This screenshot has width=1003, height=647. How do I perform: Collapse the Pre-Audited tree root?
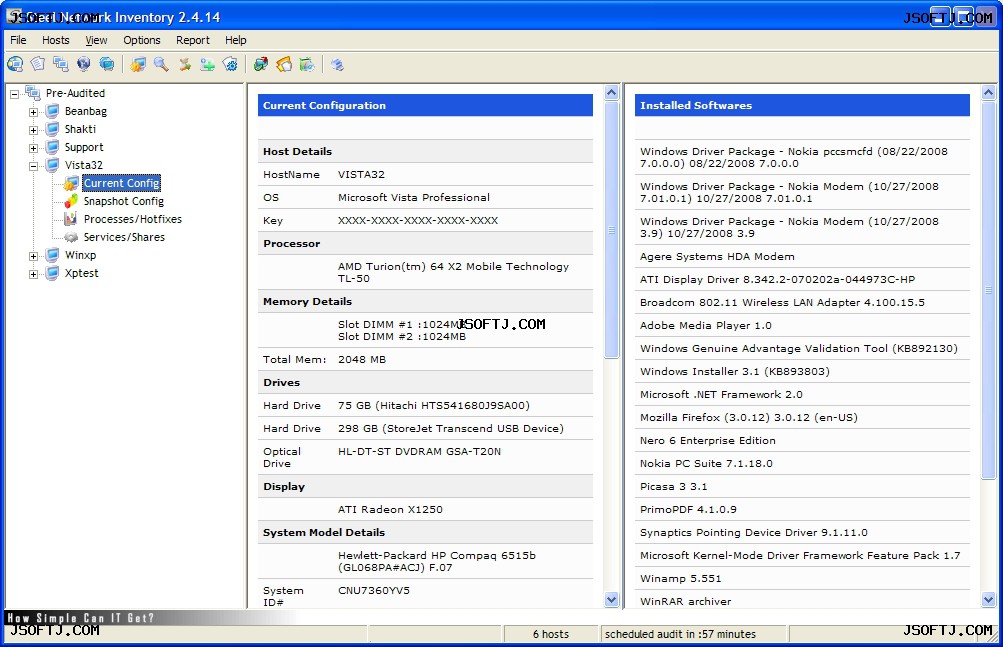click(14, 94)
